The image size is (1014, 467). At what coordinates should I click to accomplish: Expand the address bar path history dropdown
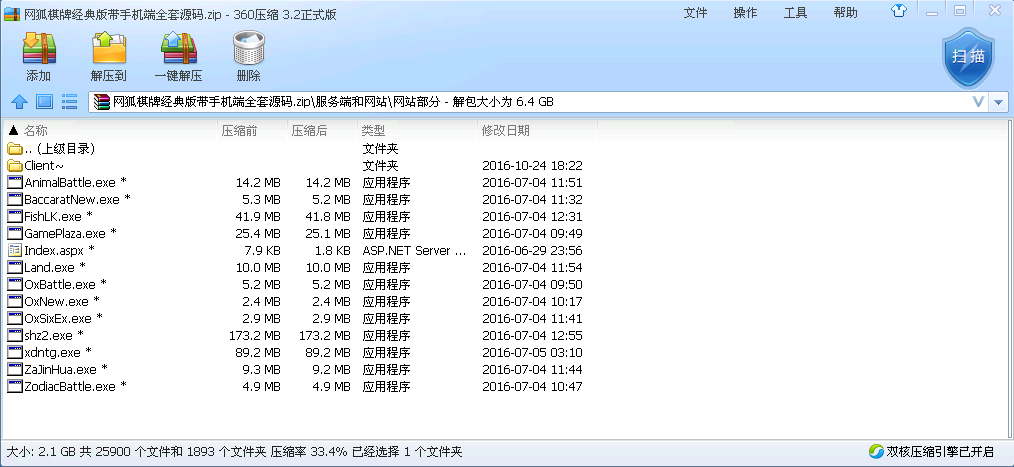tap(978, 102)
